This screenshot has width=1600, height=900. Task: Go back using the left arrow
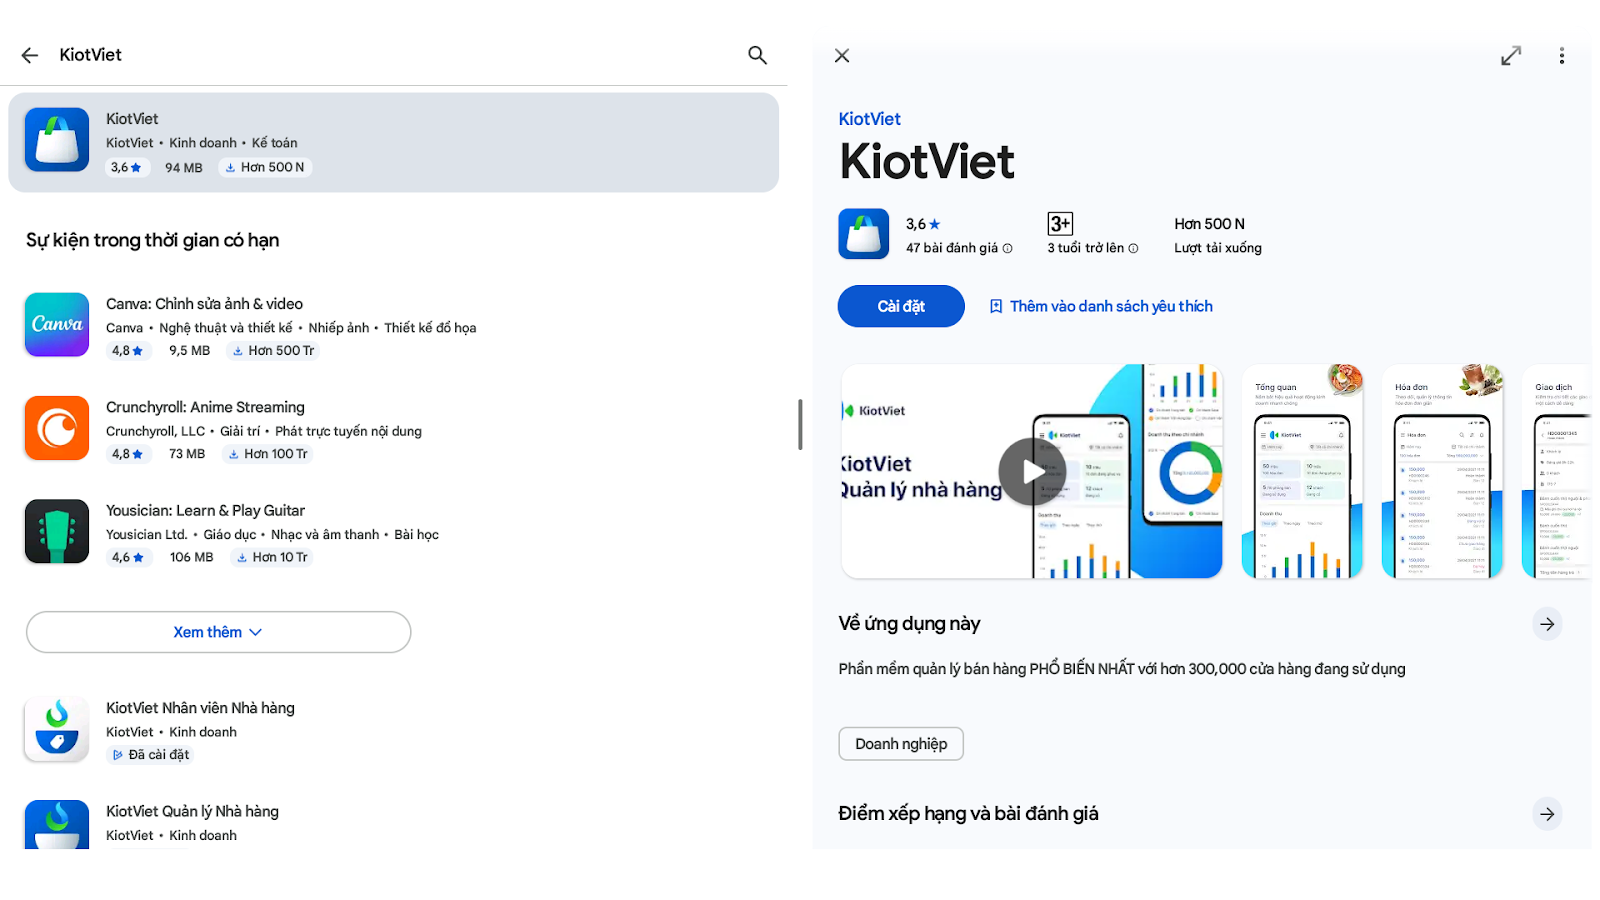(x=30, y=55)
